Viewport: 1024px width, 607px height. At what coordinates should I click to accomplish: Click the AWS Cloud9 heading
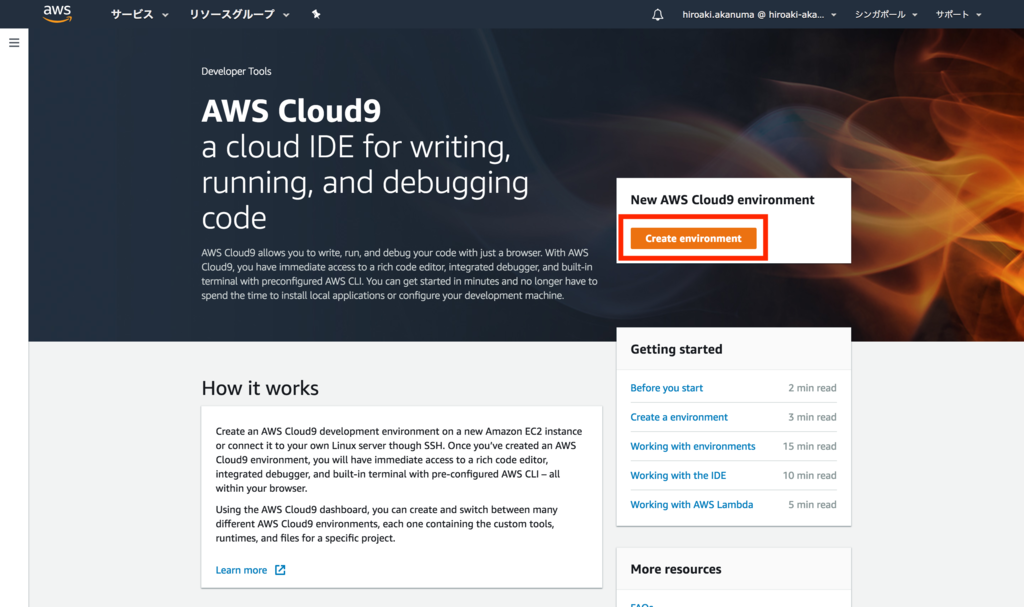coord(291,111)
